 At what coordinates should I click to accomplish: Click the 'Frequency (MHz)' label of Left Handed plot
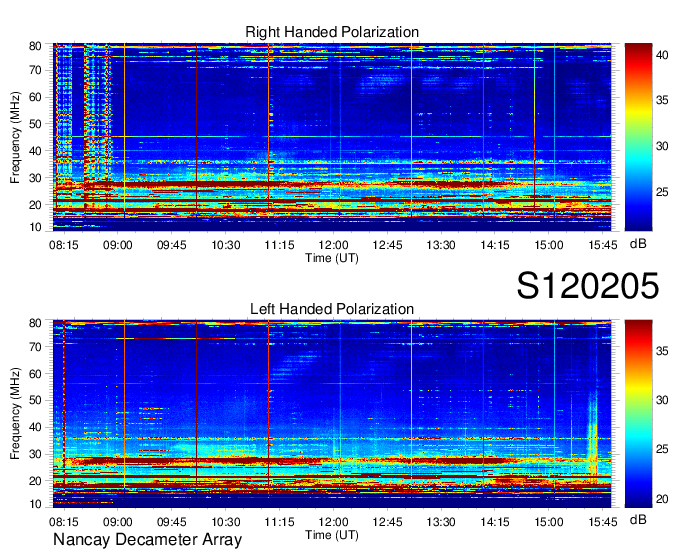coord(15,414)
